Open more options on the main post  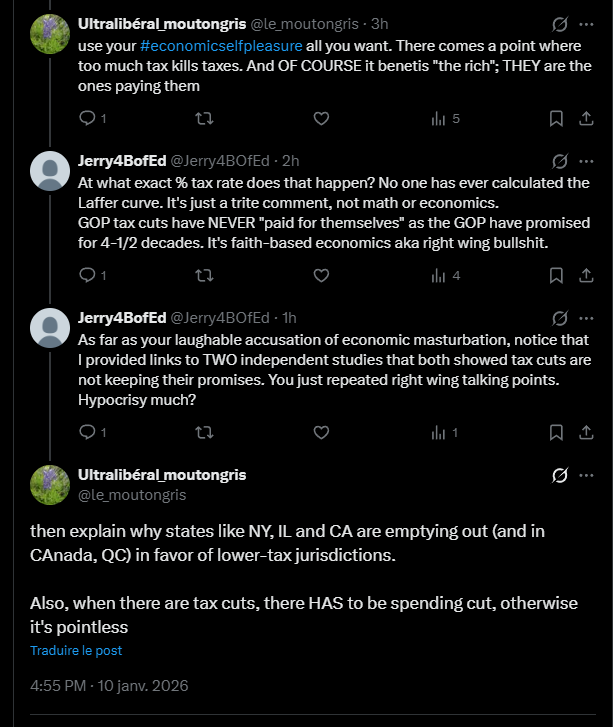click(x=588, y=475)
